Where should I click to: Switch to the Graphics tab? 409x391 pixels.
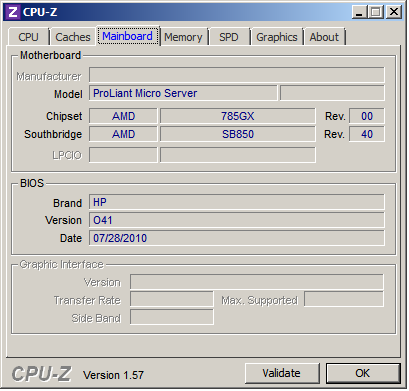(277, 37)
